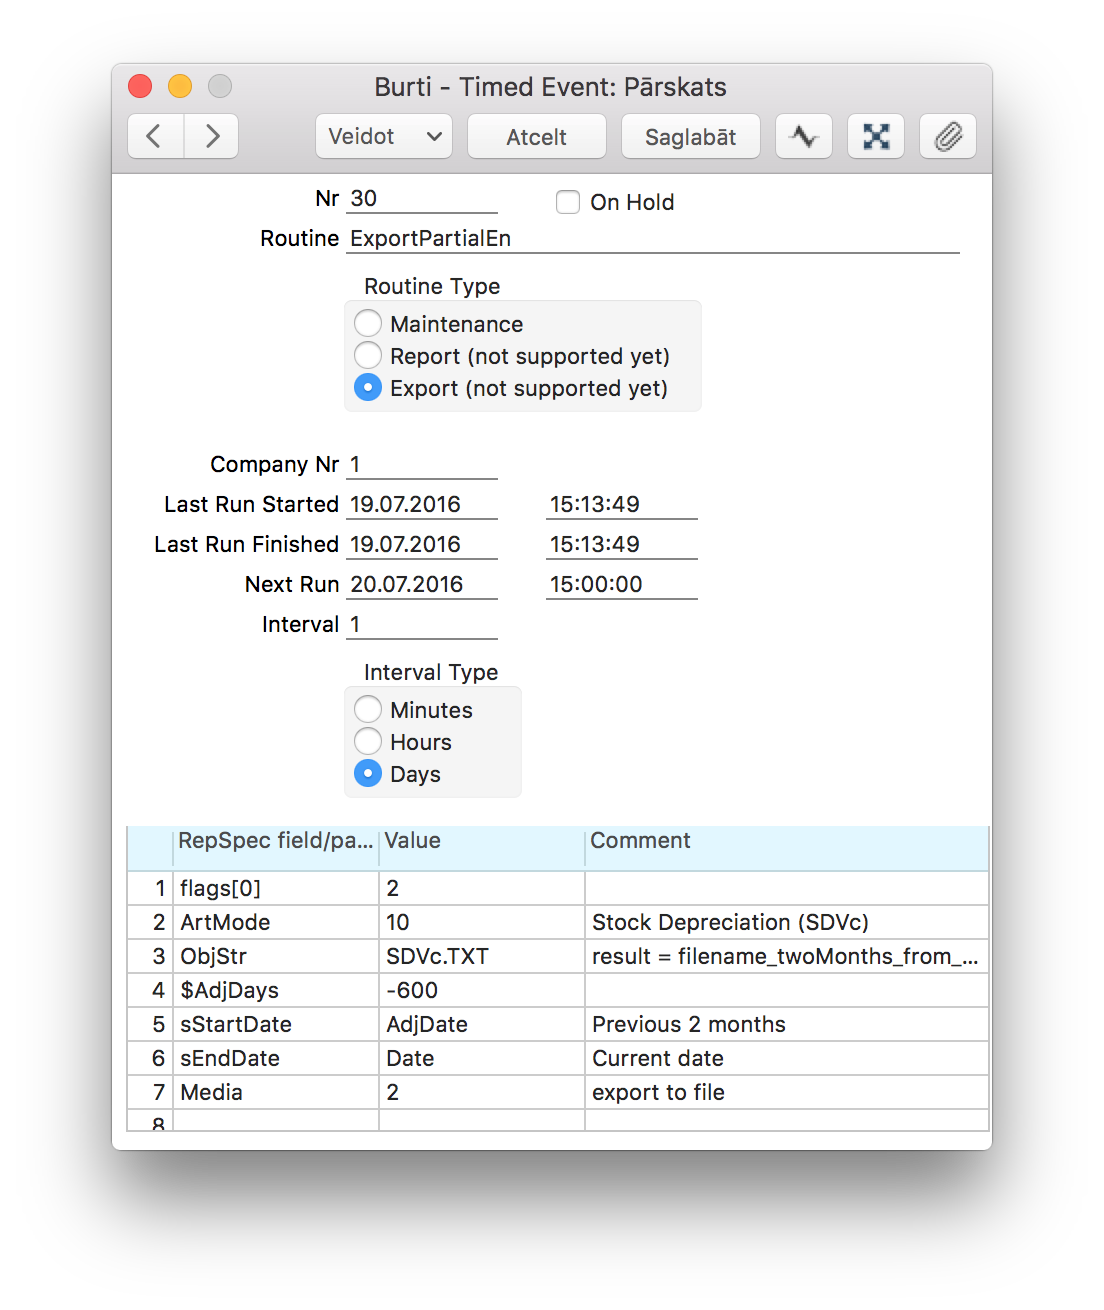
Task: Go to the previous record arrow
Action: (155, 136)
